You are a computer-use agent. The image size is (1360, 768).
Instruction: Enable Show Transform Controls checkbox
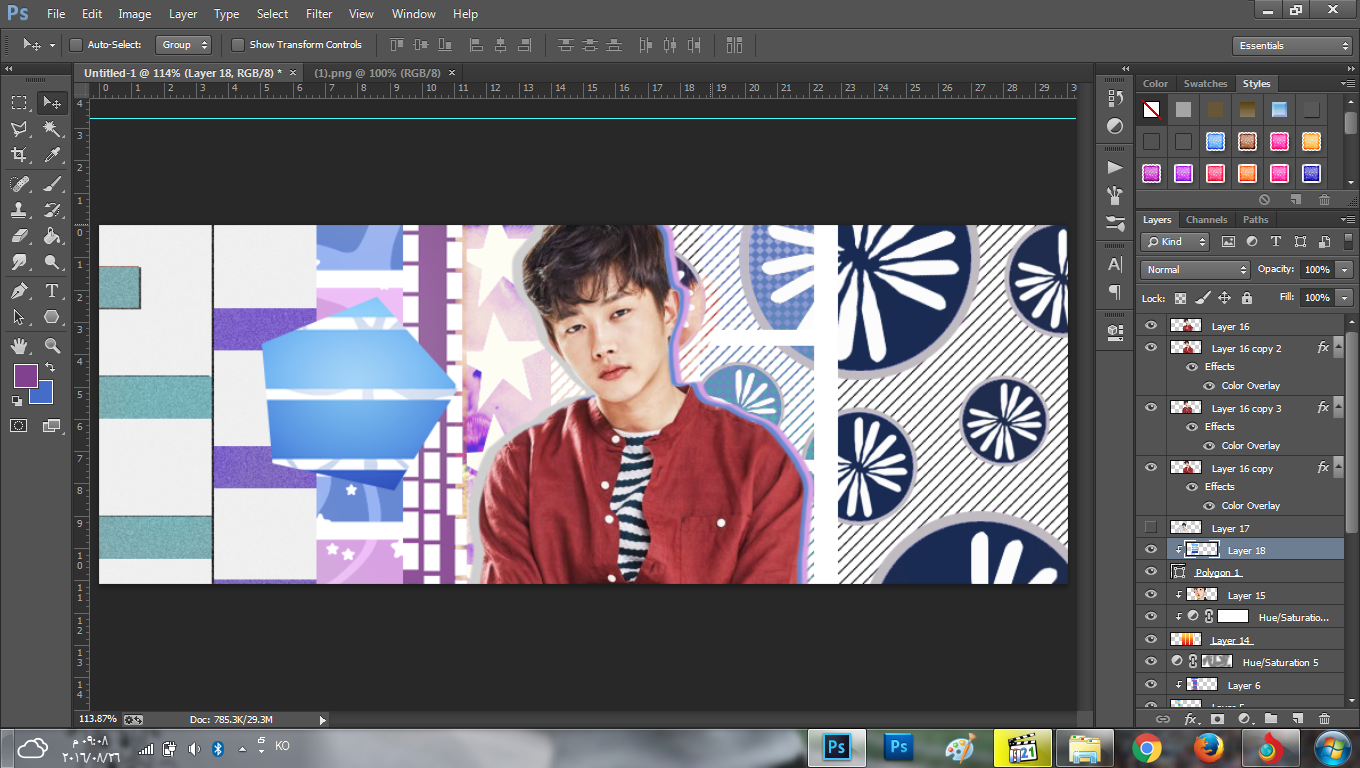pyautogui.click(x=238, y=45)
